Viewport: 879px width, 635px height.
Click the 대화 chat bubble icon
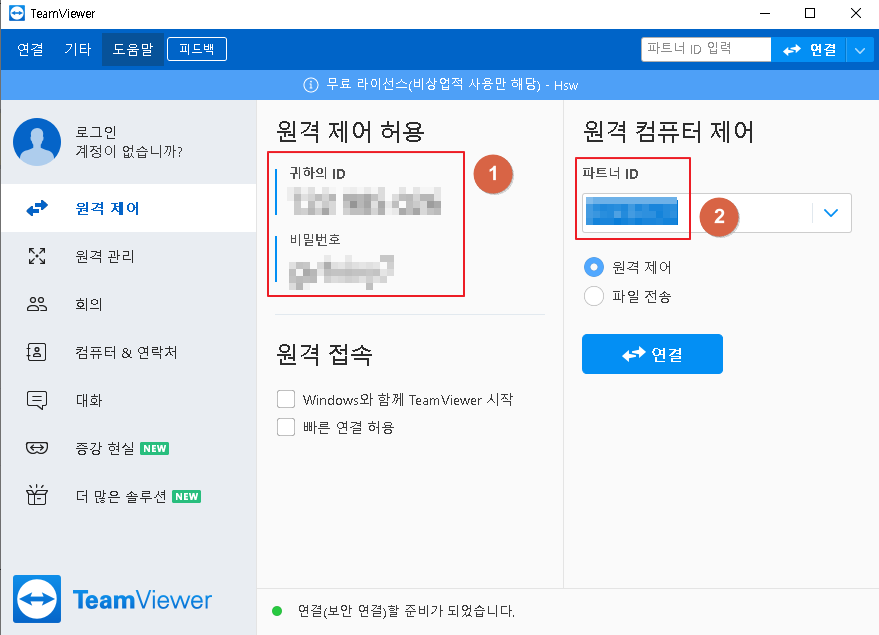click(x=37, y=400)
